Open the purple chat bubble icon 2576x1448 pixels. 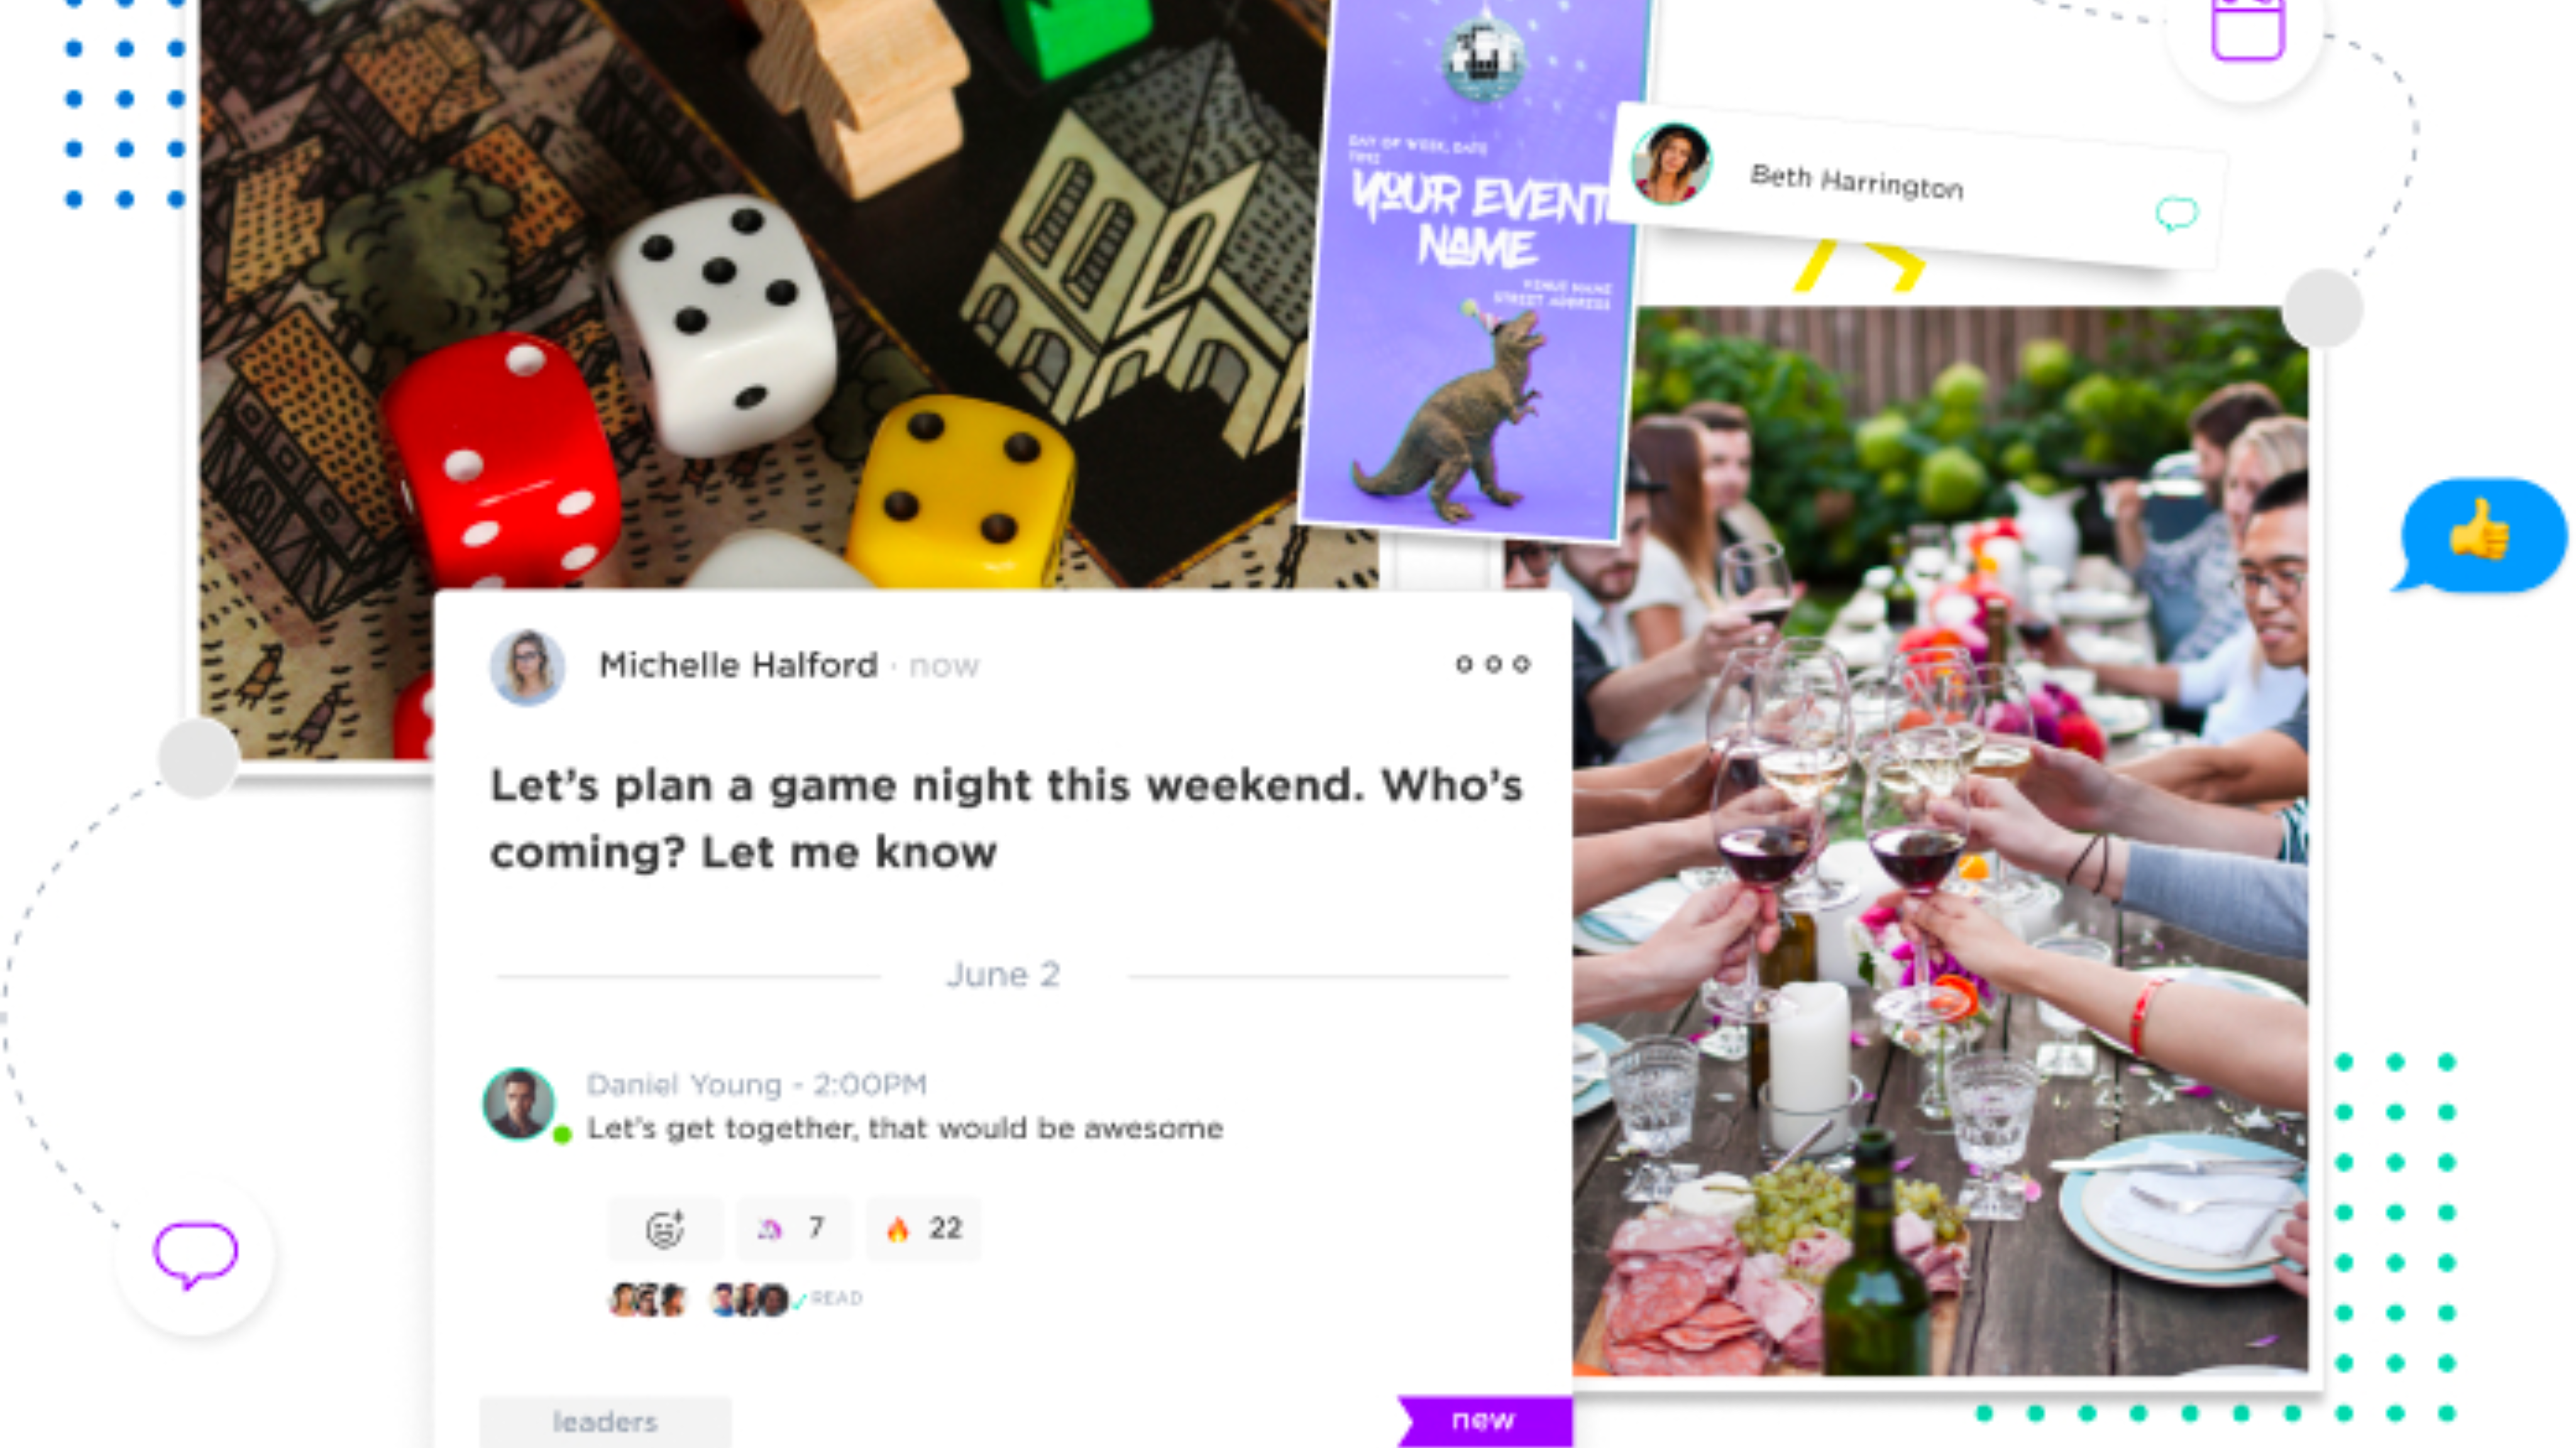click(x=195, y=1254)
